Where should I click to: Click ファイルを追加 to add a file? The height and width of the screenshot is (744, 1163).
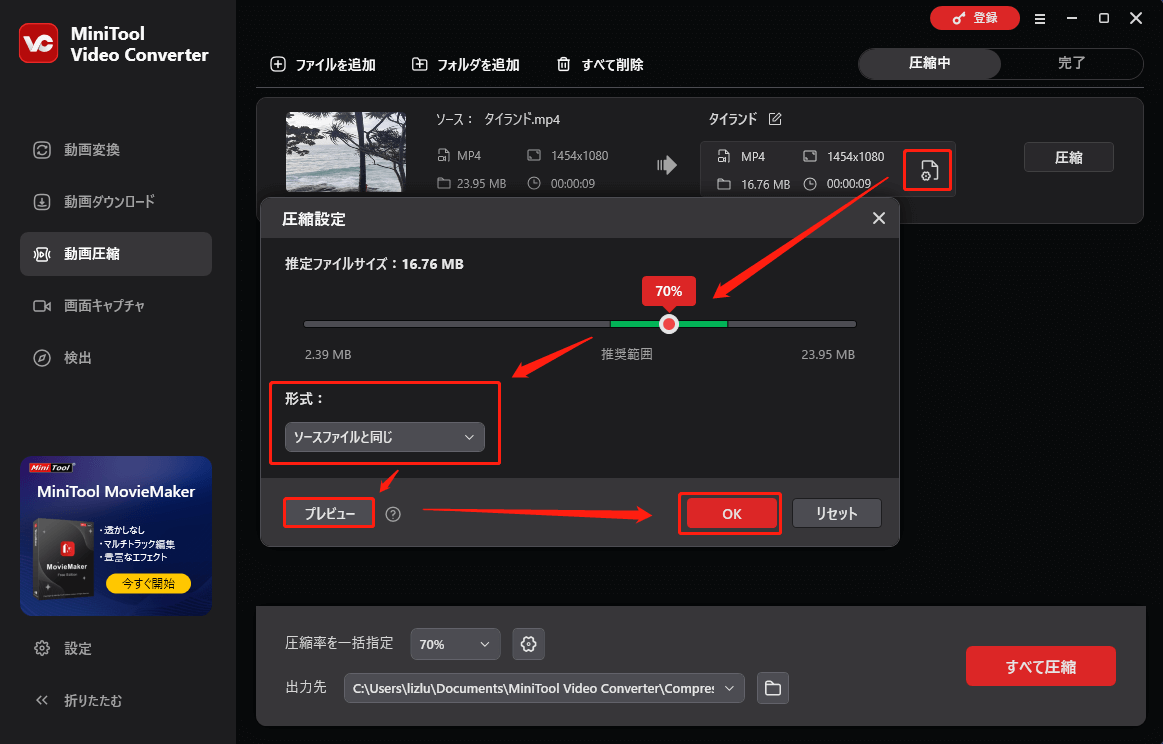point(323,65)
